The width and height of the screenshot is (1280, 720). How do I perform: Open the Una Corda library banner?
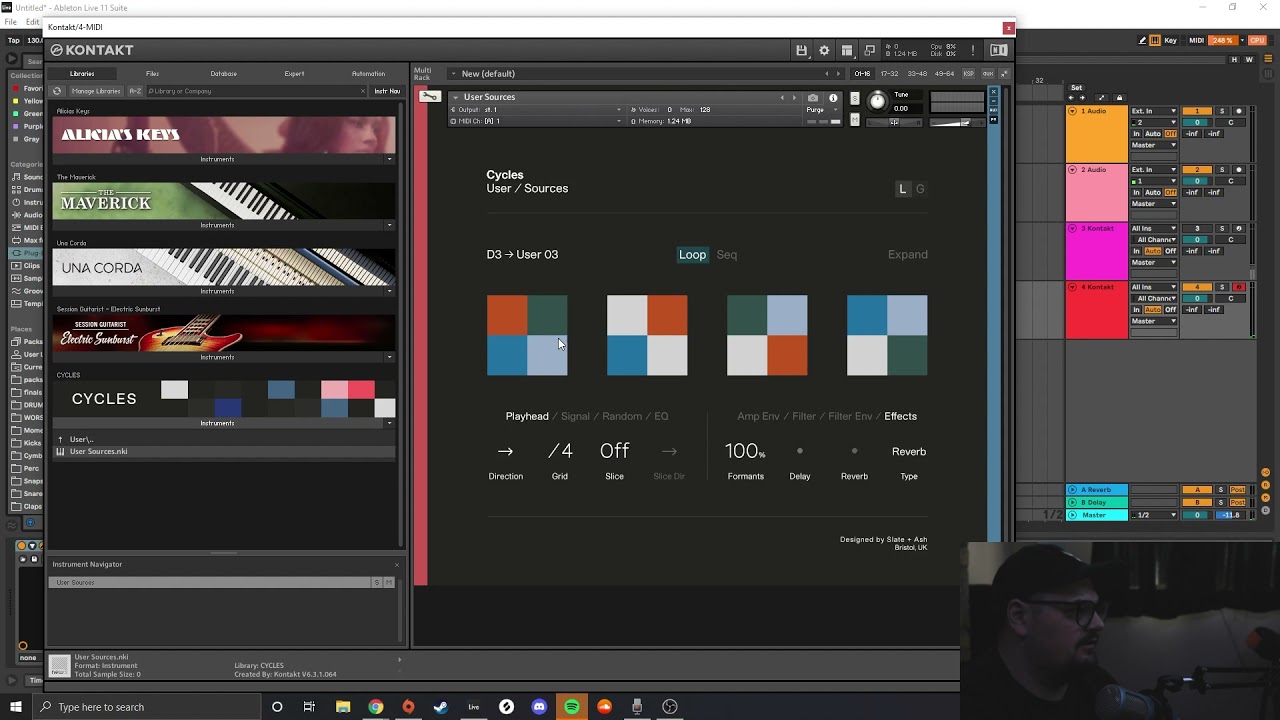point(226,268)
